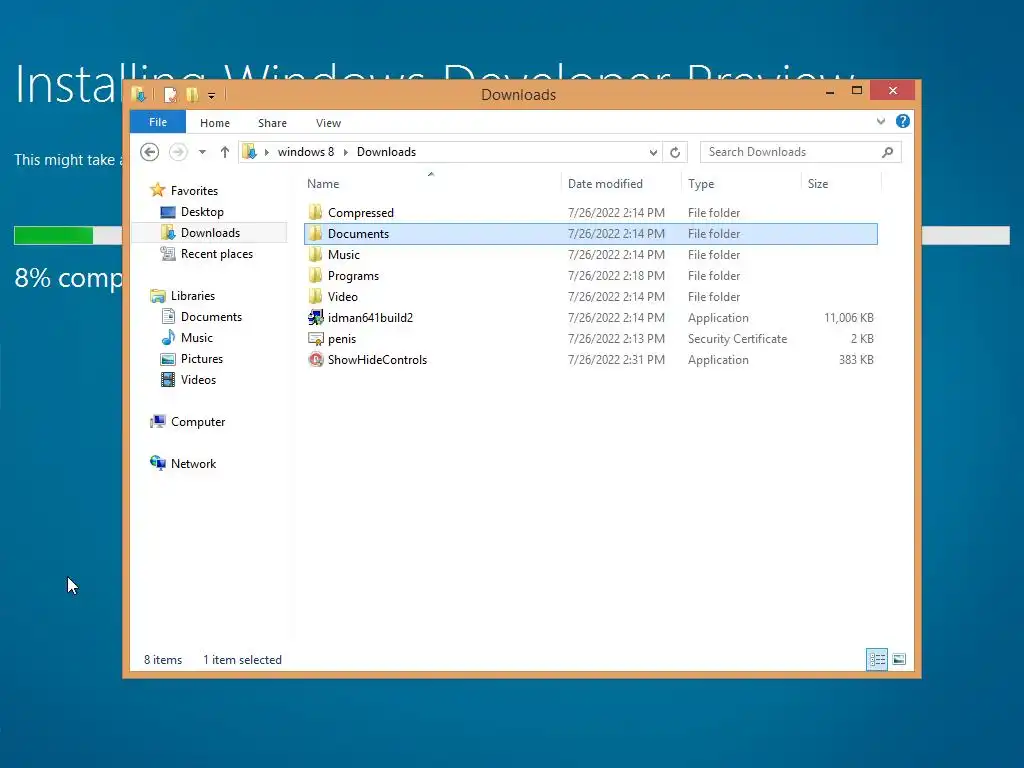
Task: Click the search magnifier icon
Action: tap(888, 152)
